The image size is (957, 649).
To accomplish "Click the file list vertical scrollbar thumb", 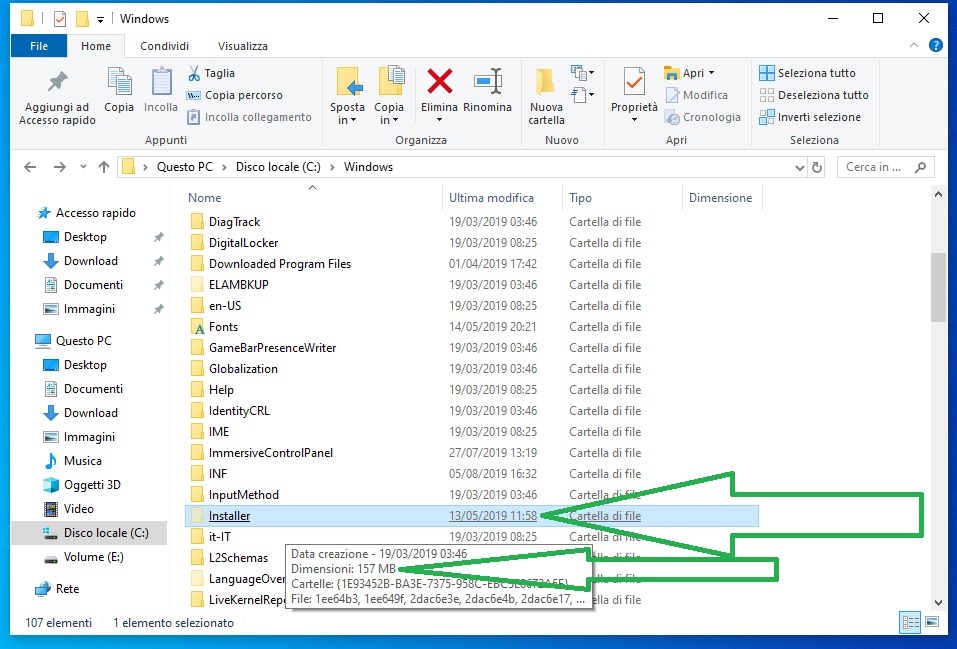I will 938,287.
